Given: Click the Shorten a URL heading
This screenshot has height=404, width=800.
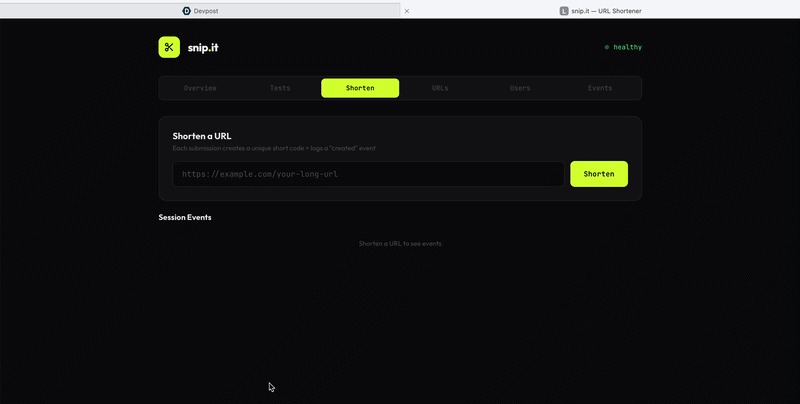Looking at the screenshot, I should pyautogui.click(x=202, y=136).
